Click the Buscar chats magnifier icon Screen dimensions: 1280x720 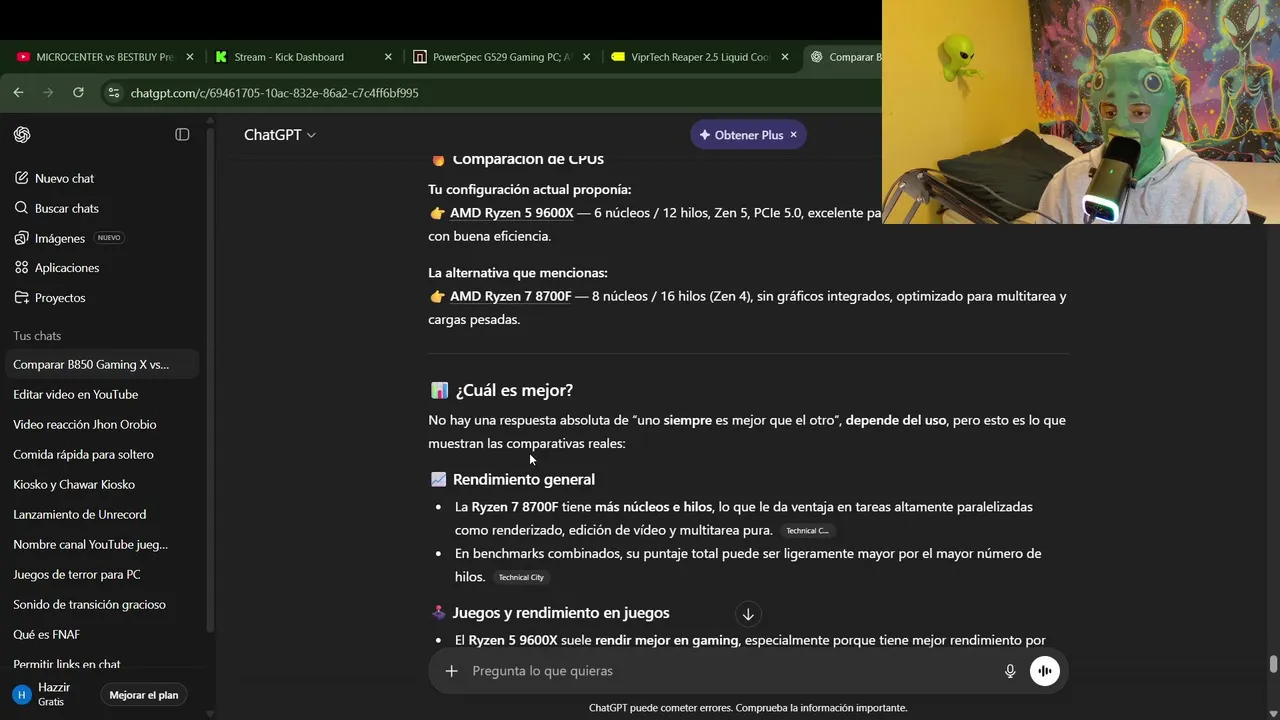21,208
